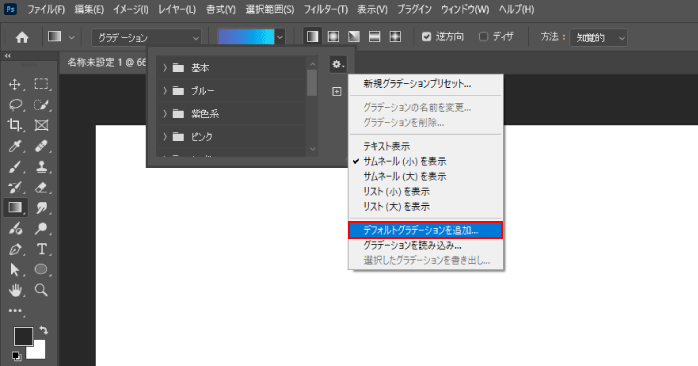698x366 pixels.
Task: Select the Horizontal Type tool
Action: (x=41, y=249)
